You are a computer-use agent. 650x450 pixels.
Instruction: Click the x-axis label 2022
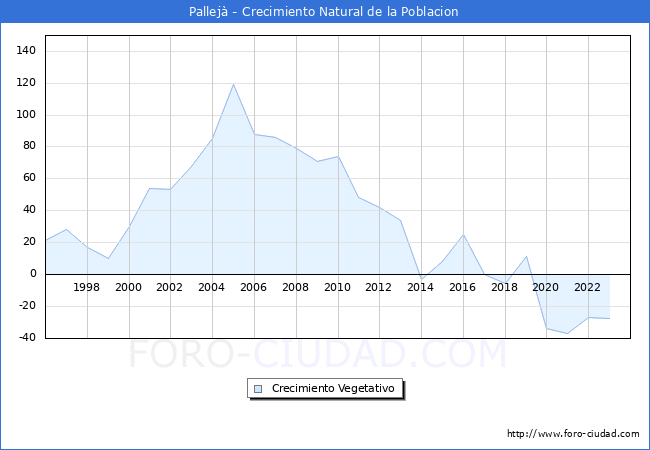[587, 287]
